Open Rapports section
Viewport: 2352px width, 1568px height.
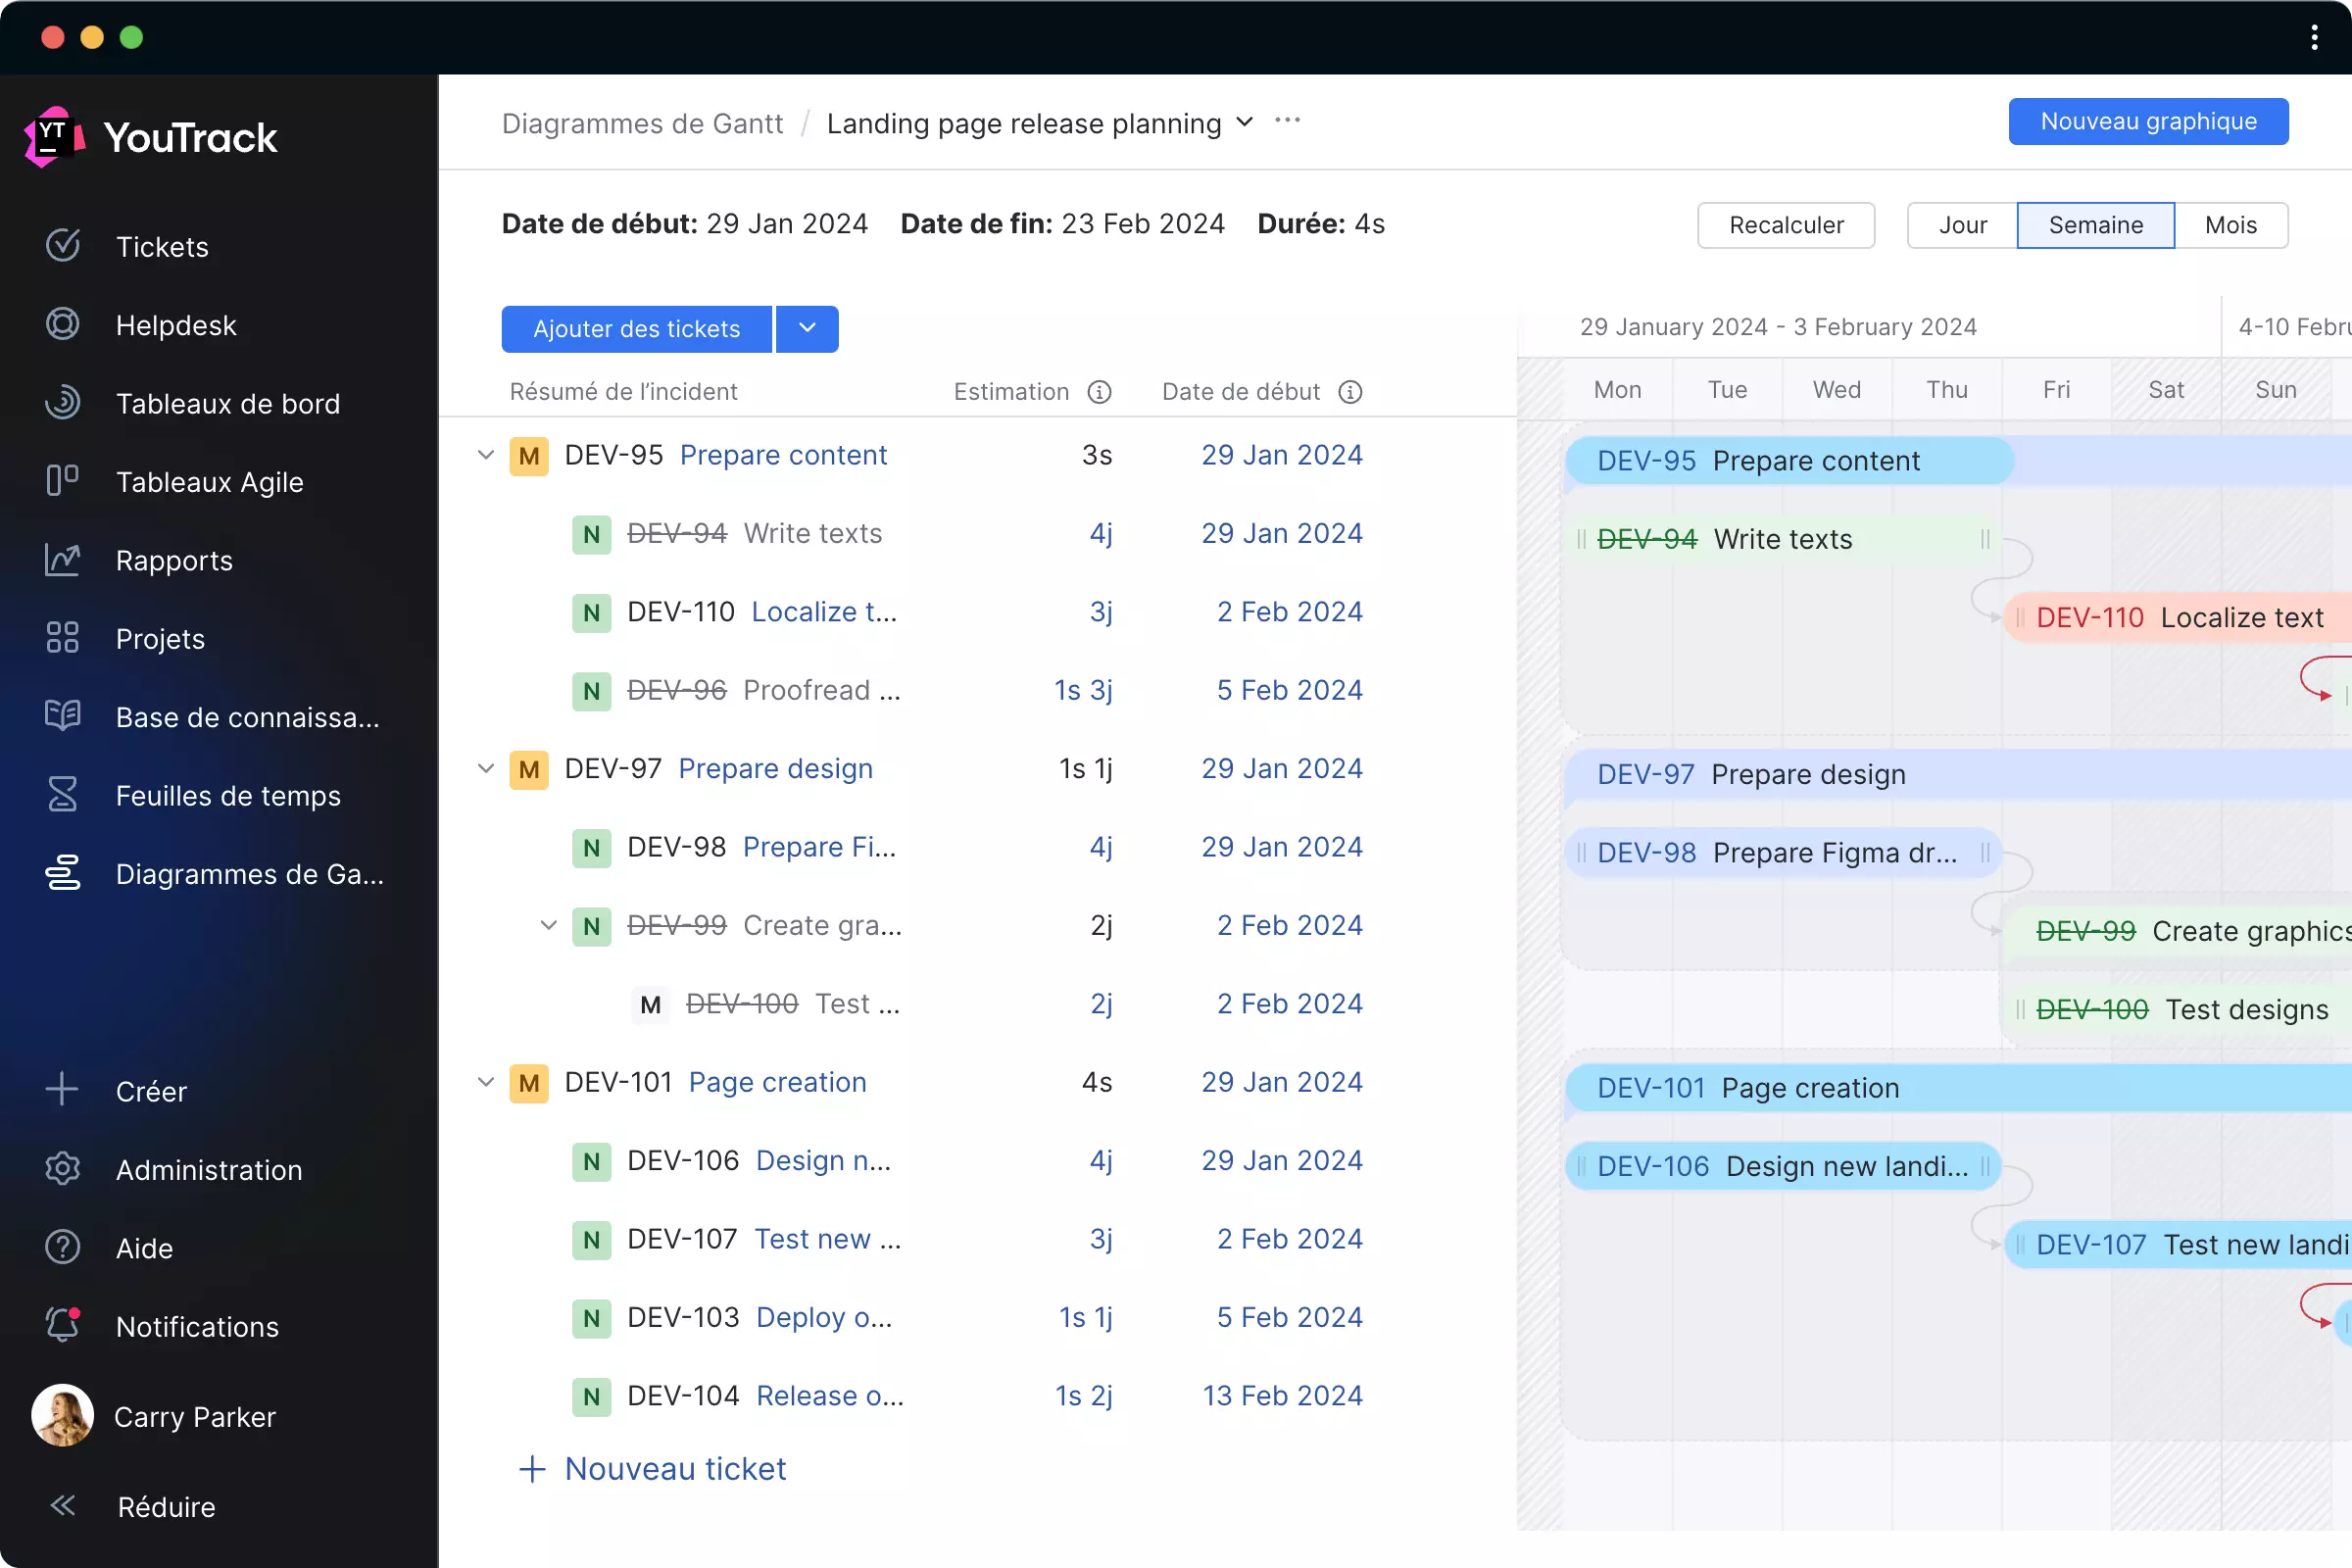tap(173, 560)
